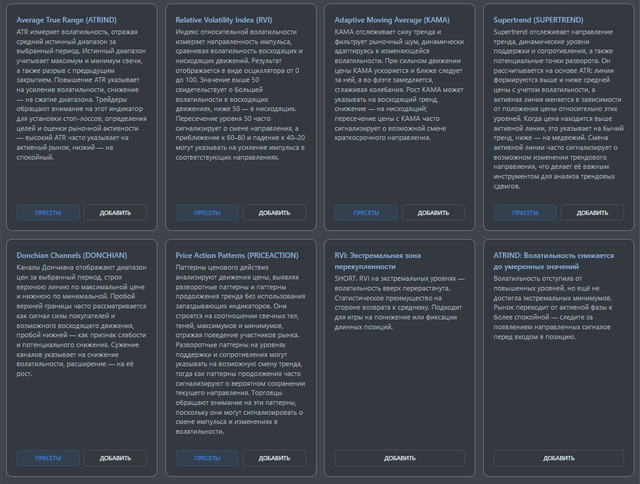Select the 'Волатильность отступила от повышенных уровней' description
The image size is (640, 484).
(553, 307)
